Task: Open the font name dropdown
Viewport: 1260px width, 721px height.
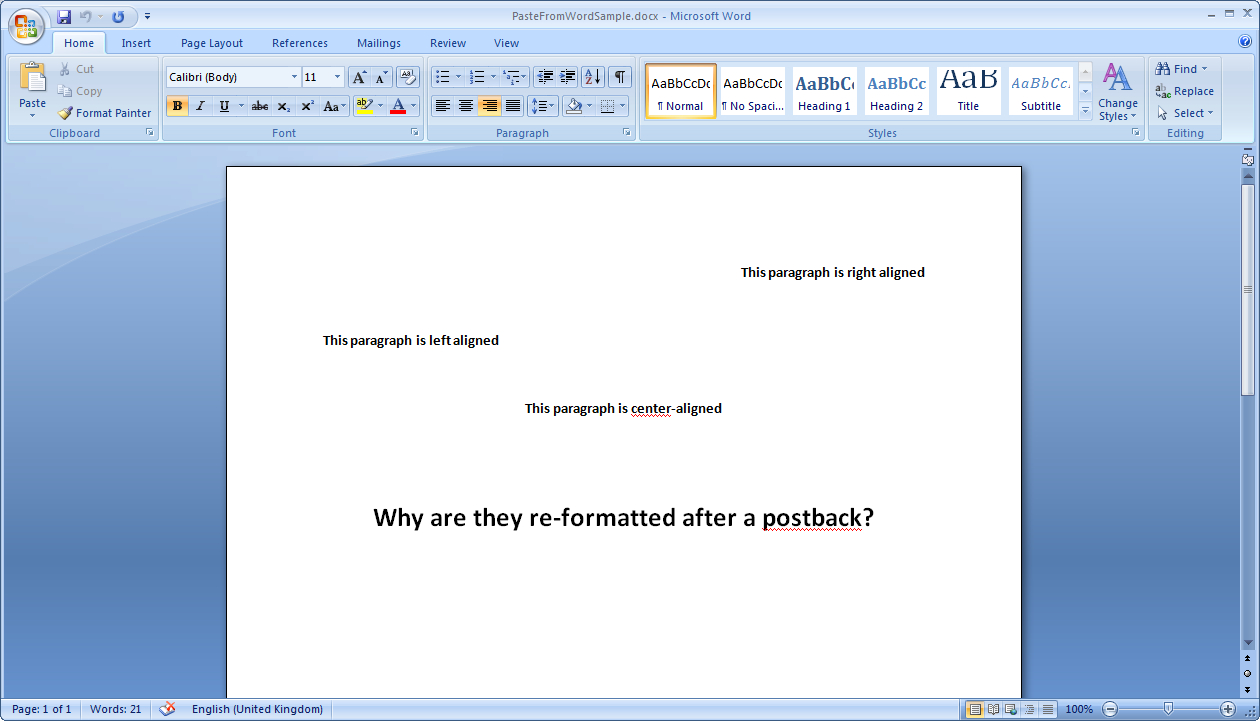Action: (294, 77)
